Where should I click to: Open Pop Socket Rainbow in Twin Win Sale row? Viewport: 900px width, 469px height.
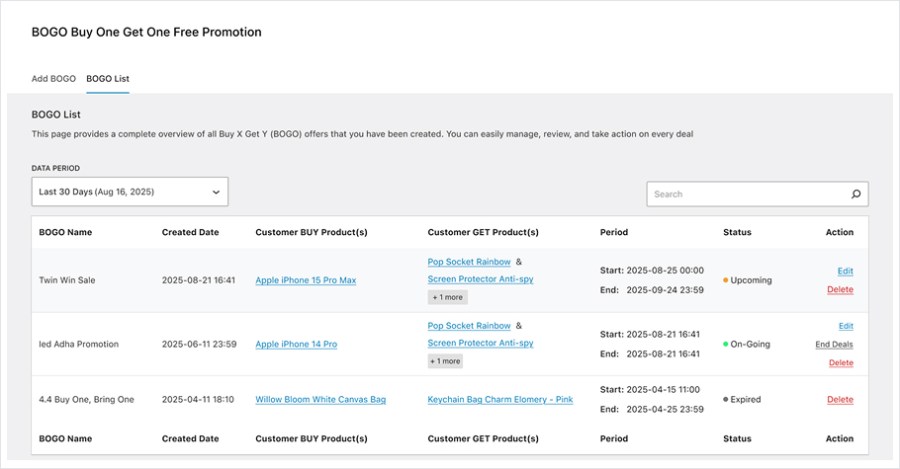click(469, 262)
